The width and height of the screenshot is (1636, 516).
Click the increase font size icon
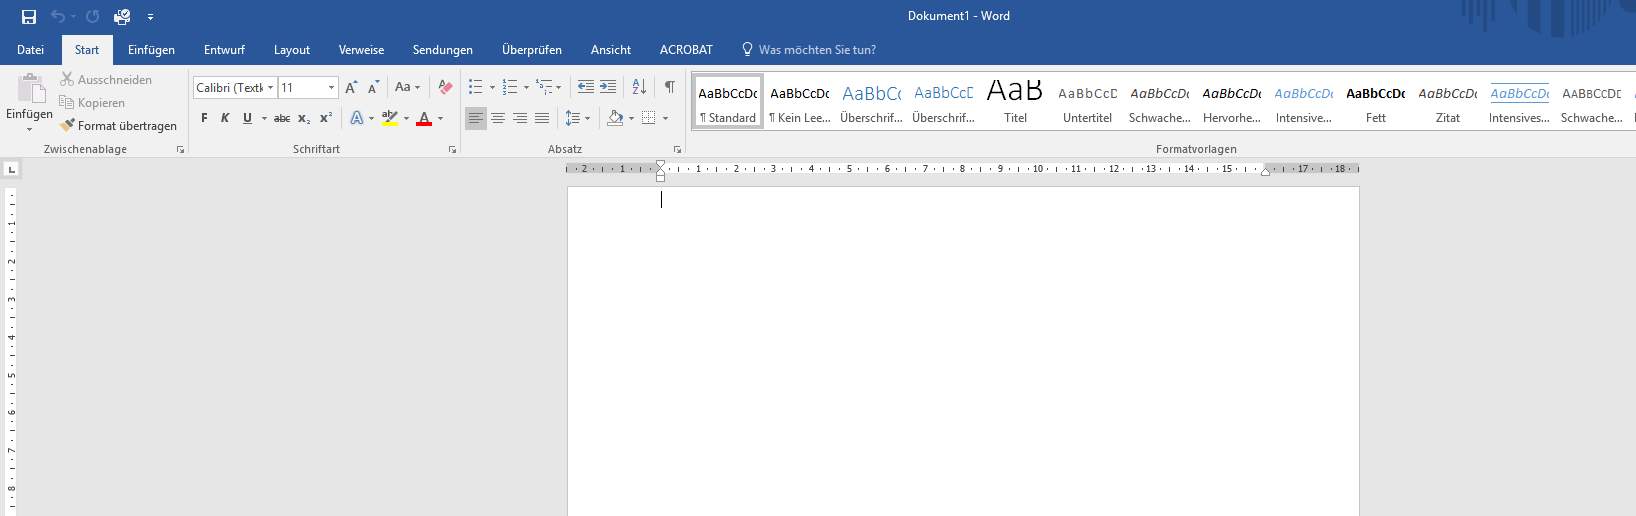coord(351,88)
